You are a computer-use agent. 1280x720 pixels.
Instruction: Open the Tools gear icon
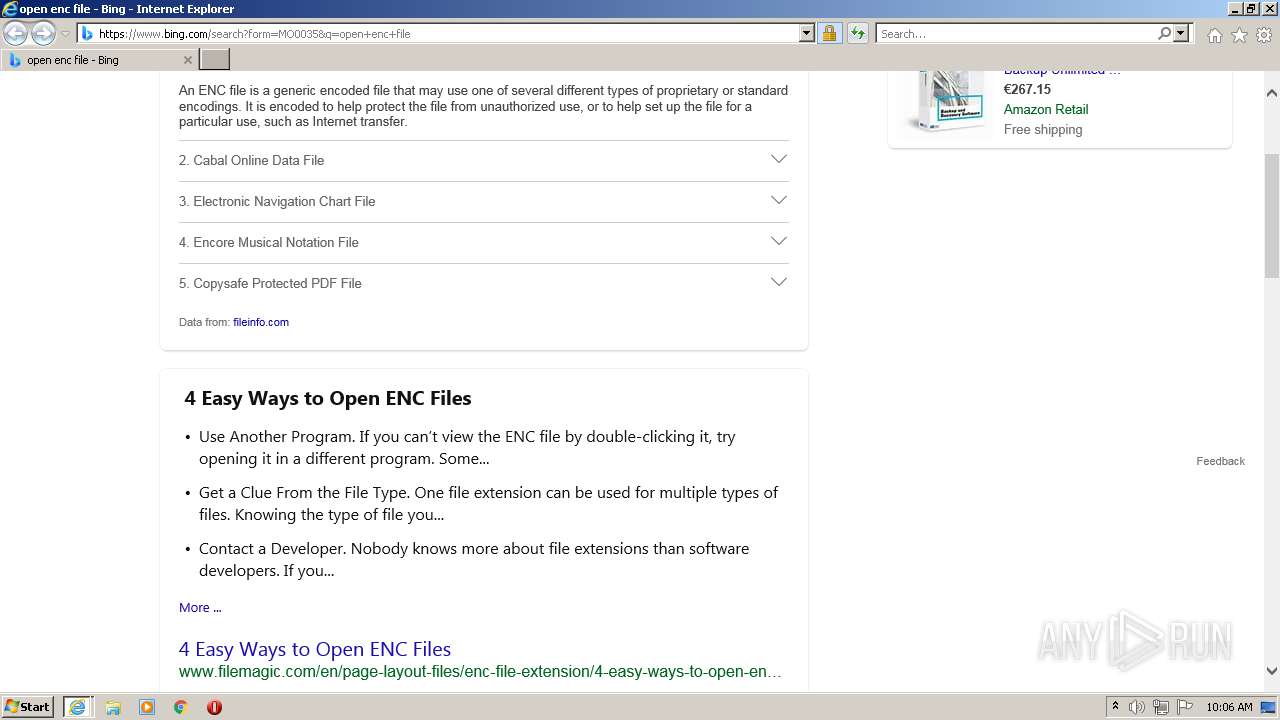[x=1264, y=35]
